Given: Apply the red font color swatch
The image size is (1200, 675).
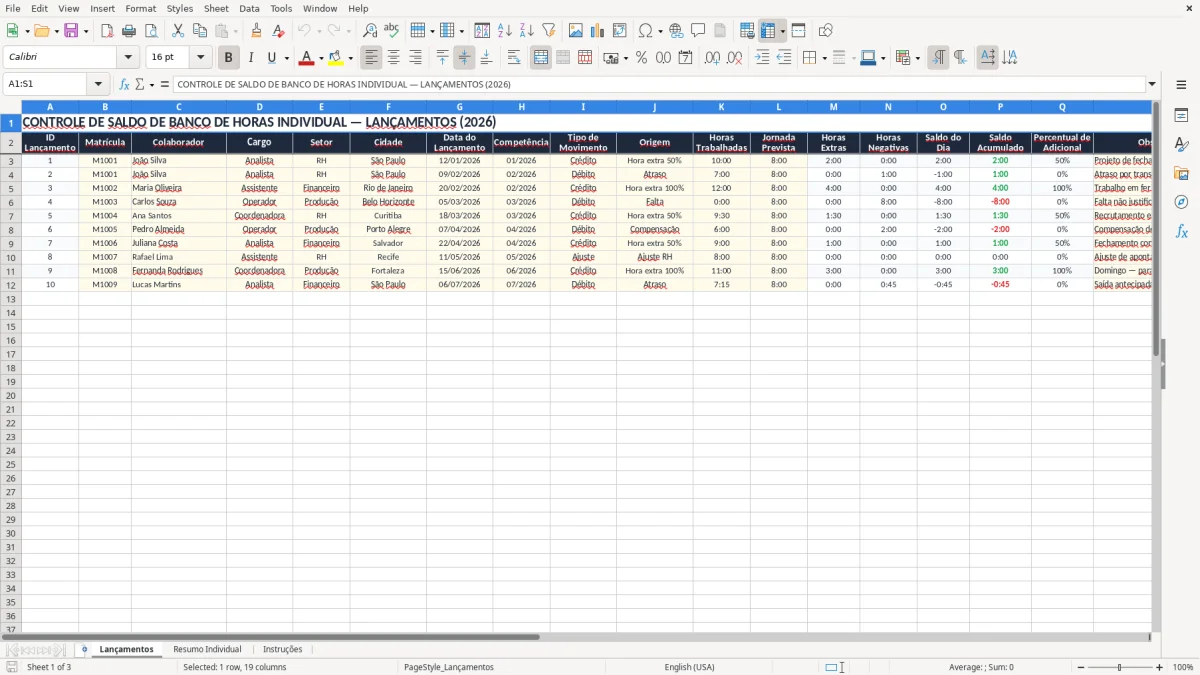Looking at the screenshot, I should coord(307,58).
